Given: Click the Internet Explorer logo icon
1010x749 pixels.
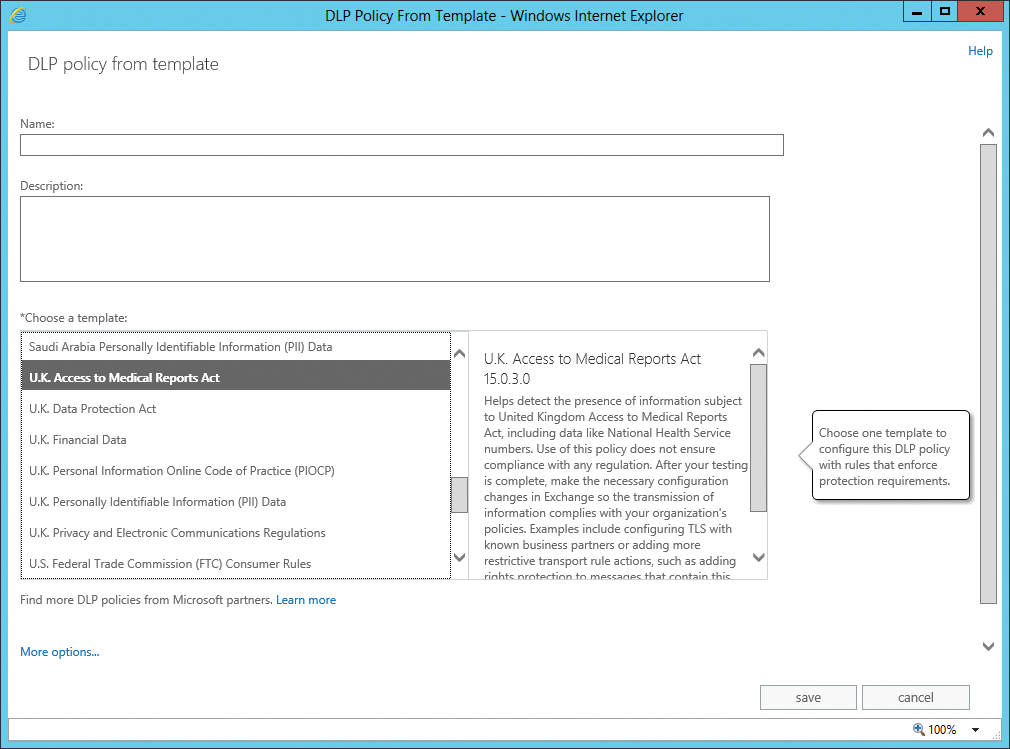Looking at the screenshot, I should 18,15.
